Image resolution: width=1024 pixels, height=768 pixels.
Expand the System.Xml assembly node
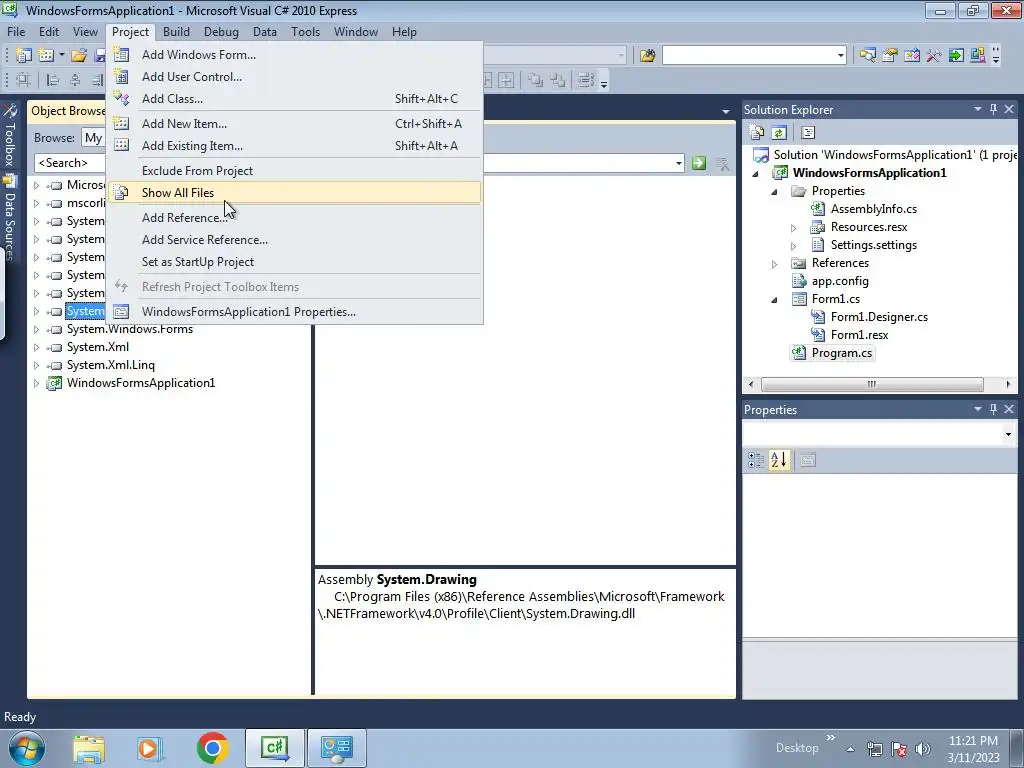click(37, 347)
